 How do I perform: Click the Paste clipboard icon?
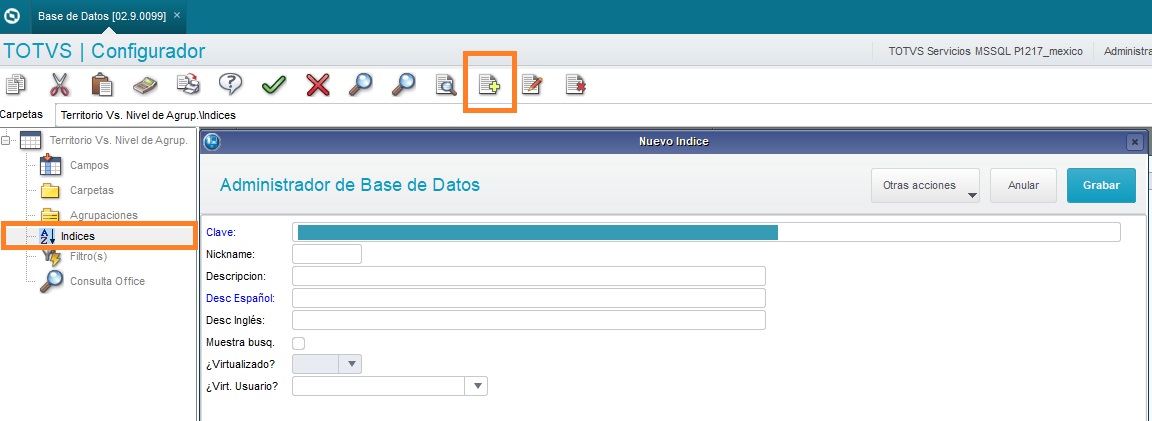(x=102, y=85)
